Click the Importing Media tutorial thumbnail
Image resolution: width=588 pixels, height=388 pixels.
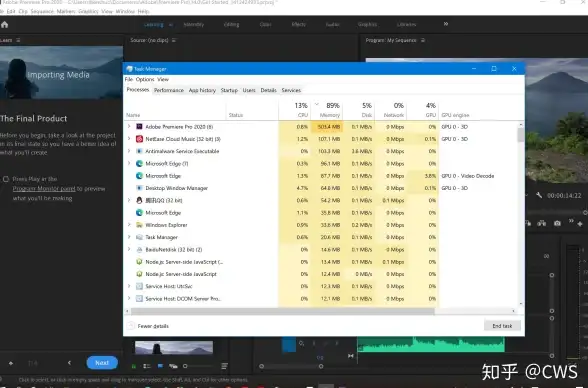62,73
